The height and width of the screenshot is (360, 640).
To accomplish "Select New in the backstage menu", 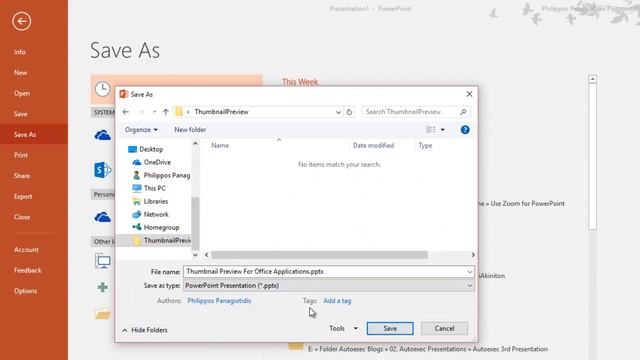I will [20, 73].
